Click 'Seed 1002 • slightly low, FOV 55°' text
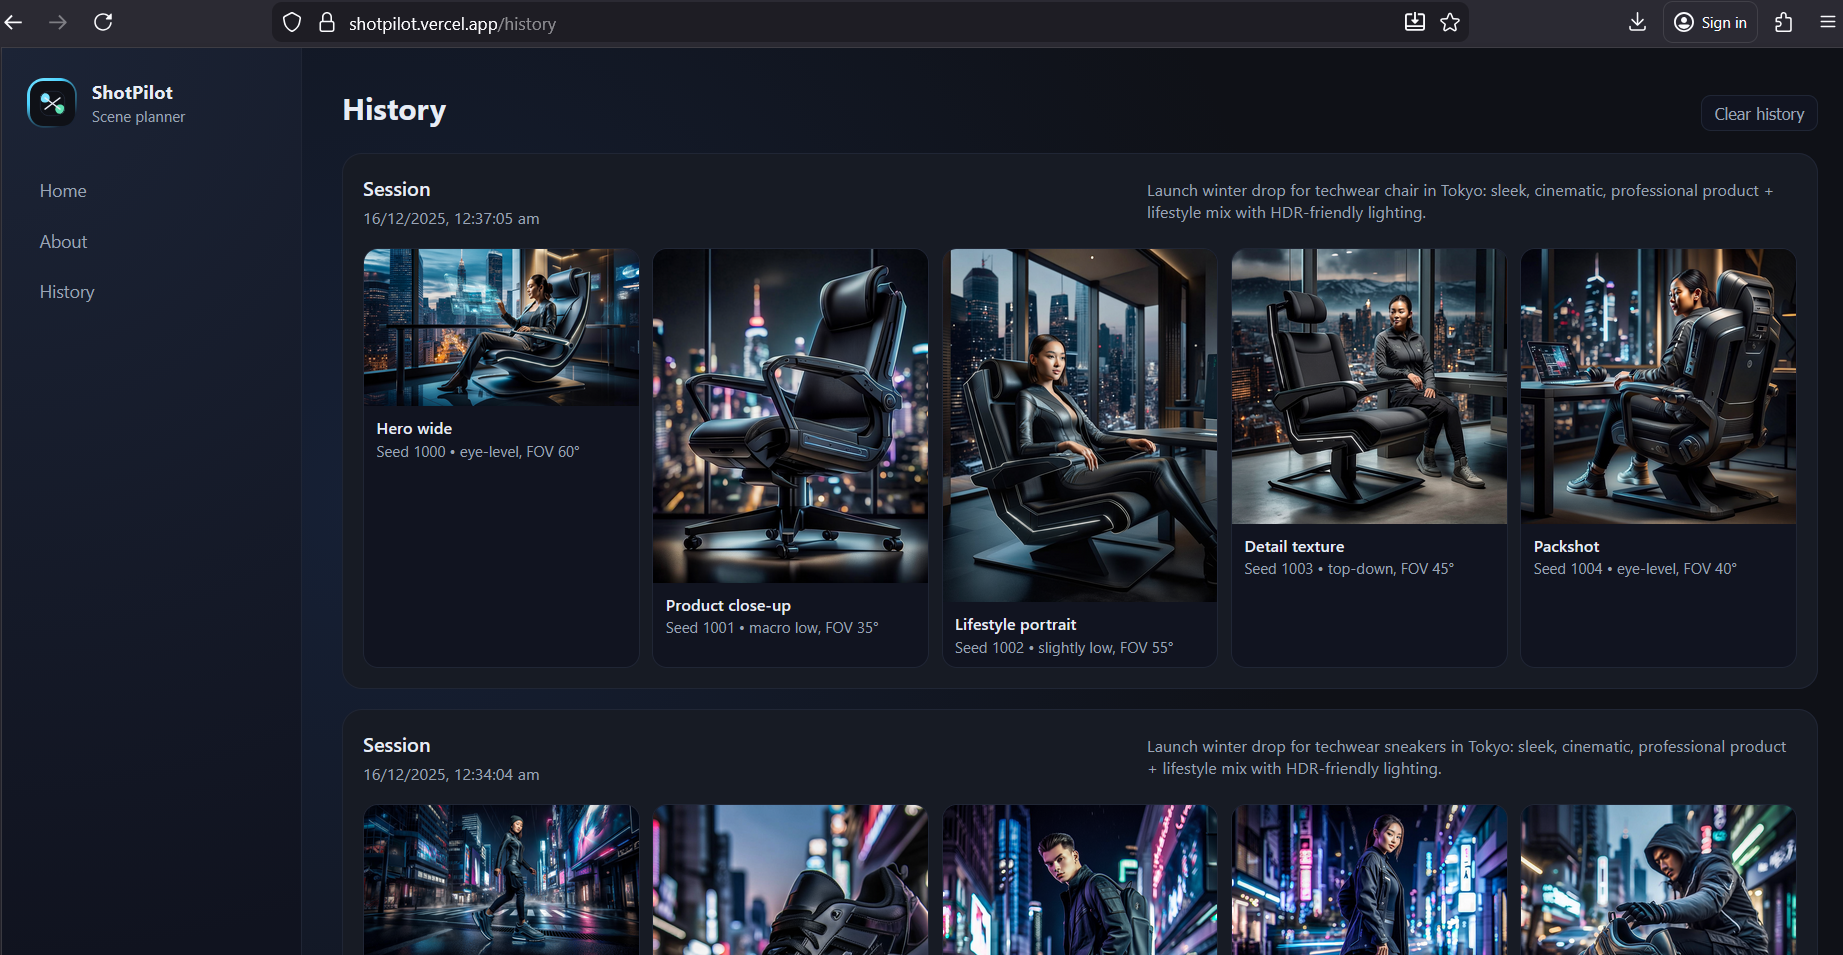The width and height of the screenshot is (1843, 955). [1064, 648]
